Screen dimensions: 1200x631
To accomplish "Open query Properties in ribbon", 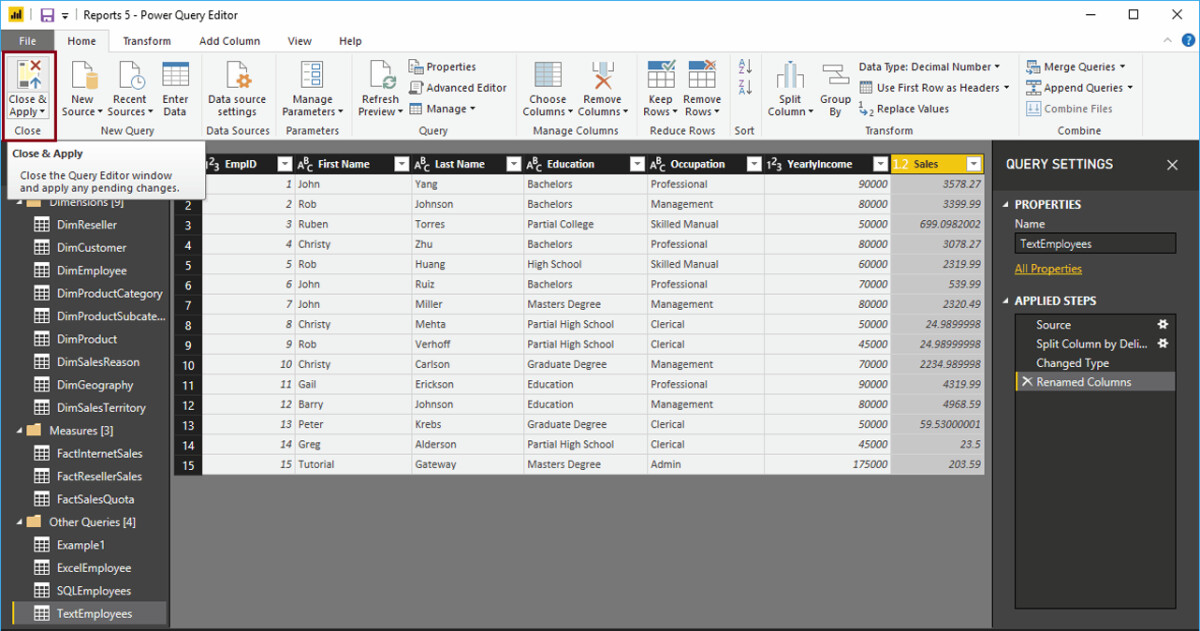I will [442, 67].
